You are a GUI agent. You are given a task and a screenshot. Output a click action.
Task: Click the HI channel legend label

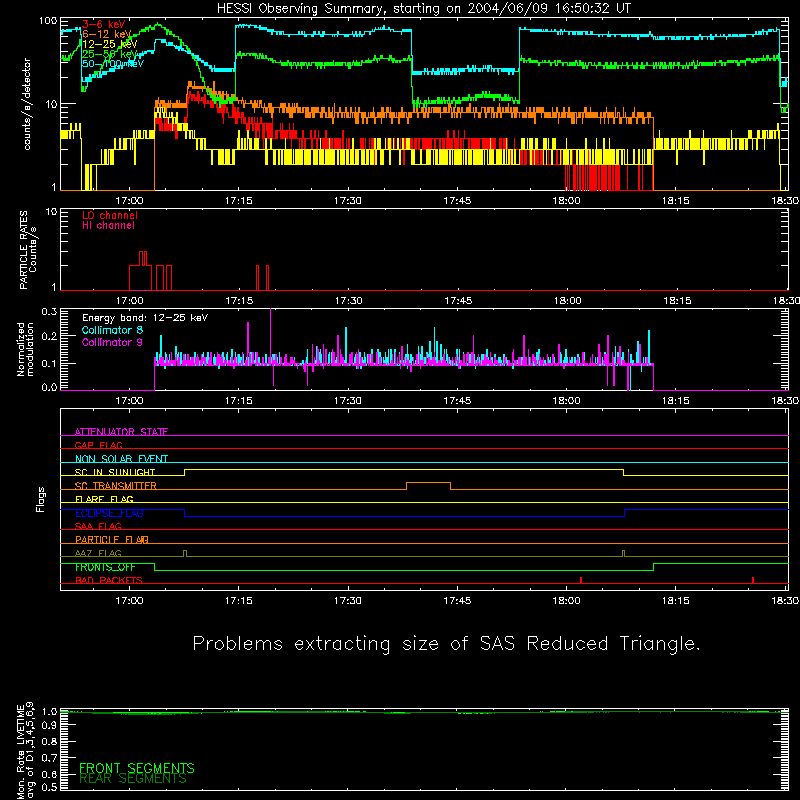coord(108,226)
